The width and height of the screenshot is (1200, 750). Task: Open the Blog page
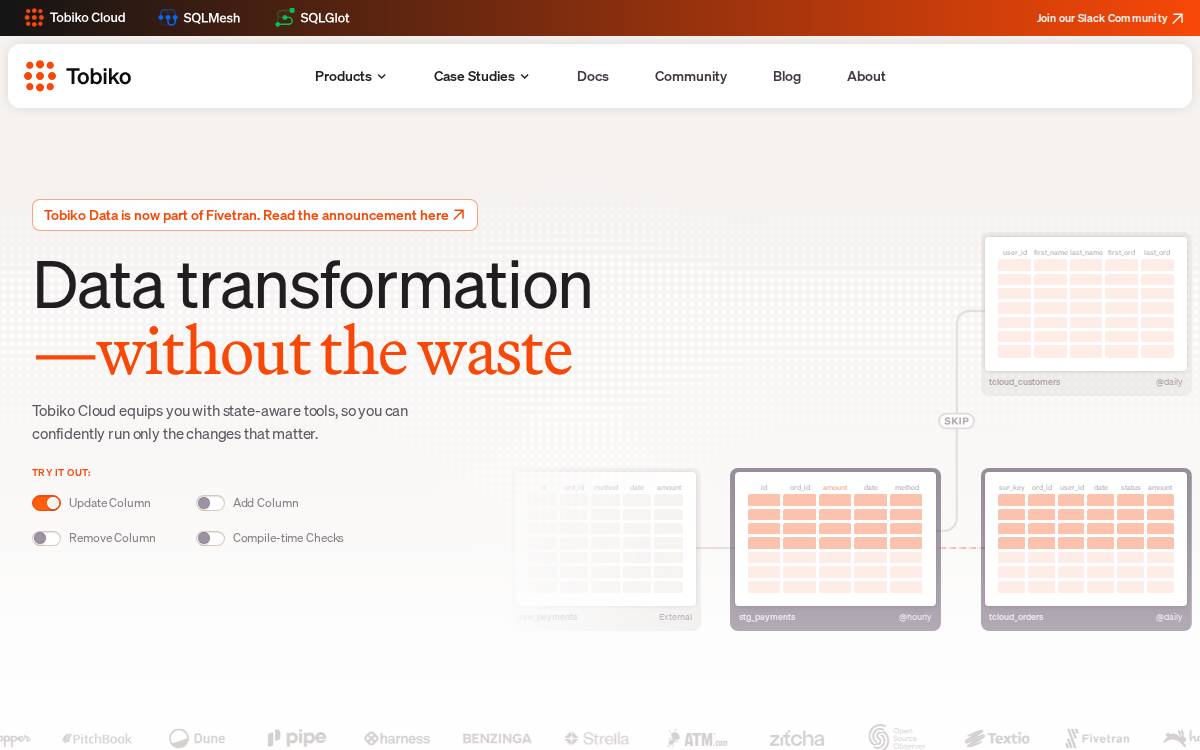pyautogui.click(x=787, y=76)
